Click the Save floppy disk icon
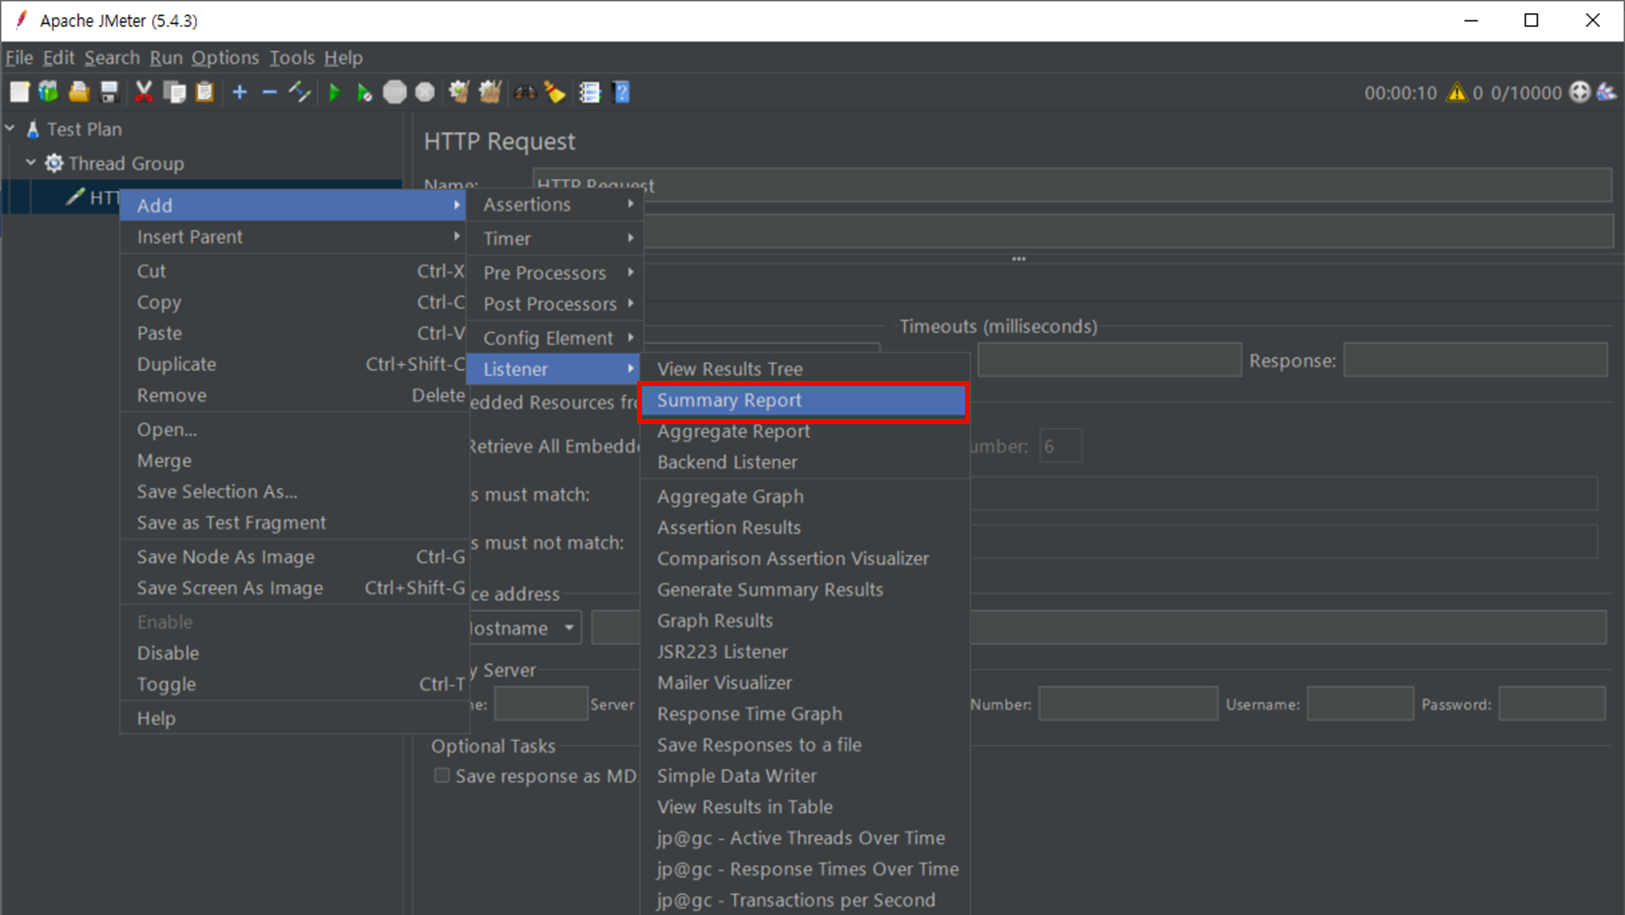 coord(109,92)
